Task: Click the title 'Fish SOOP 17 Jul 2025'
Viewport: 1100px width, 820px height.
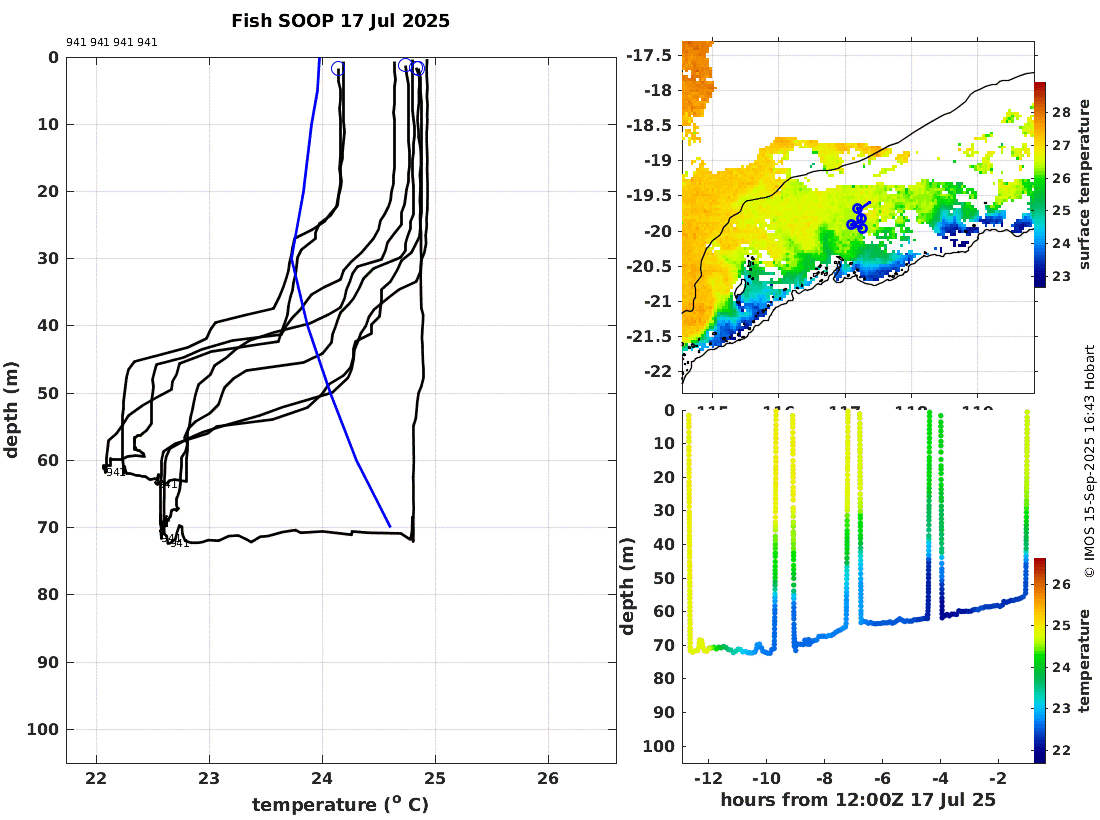Action: click(340, 21)
